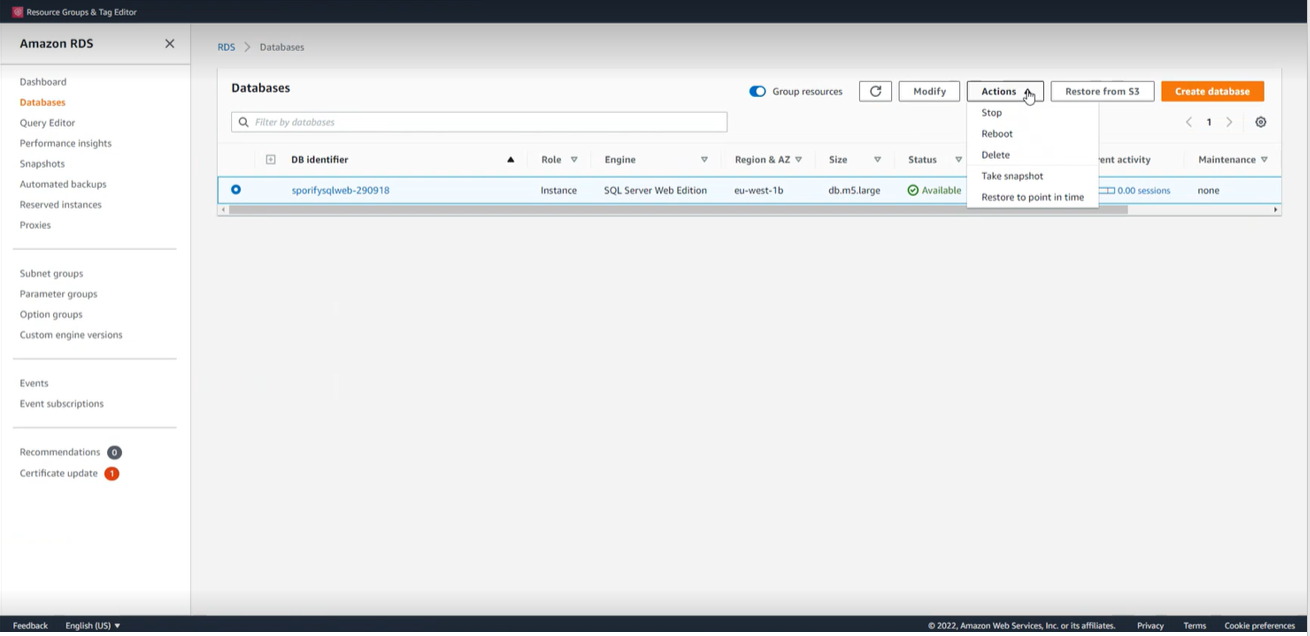Open the sporifysqlweb-290918 database link
Screen dimensions: 1310x636
click(x=340, y=190)
